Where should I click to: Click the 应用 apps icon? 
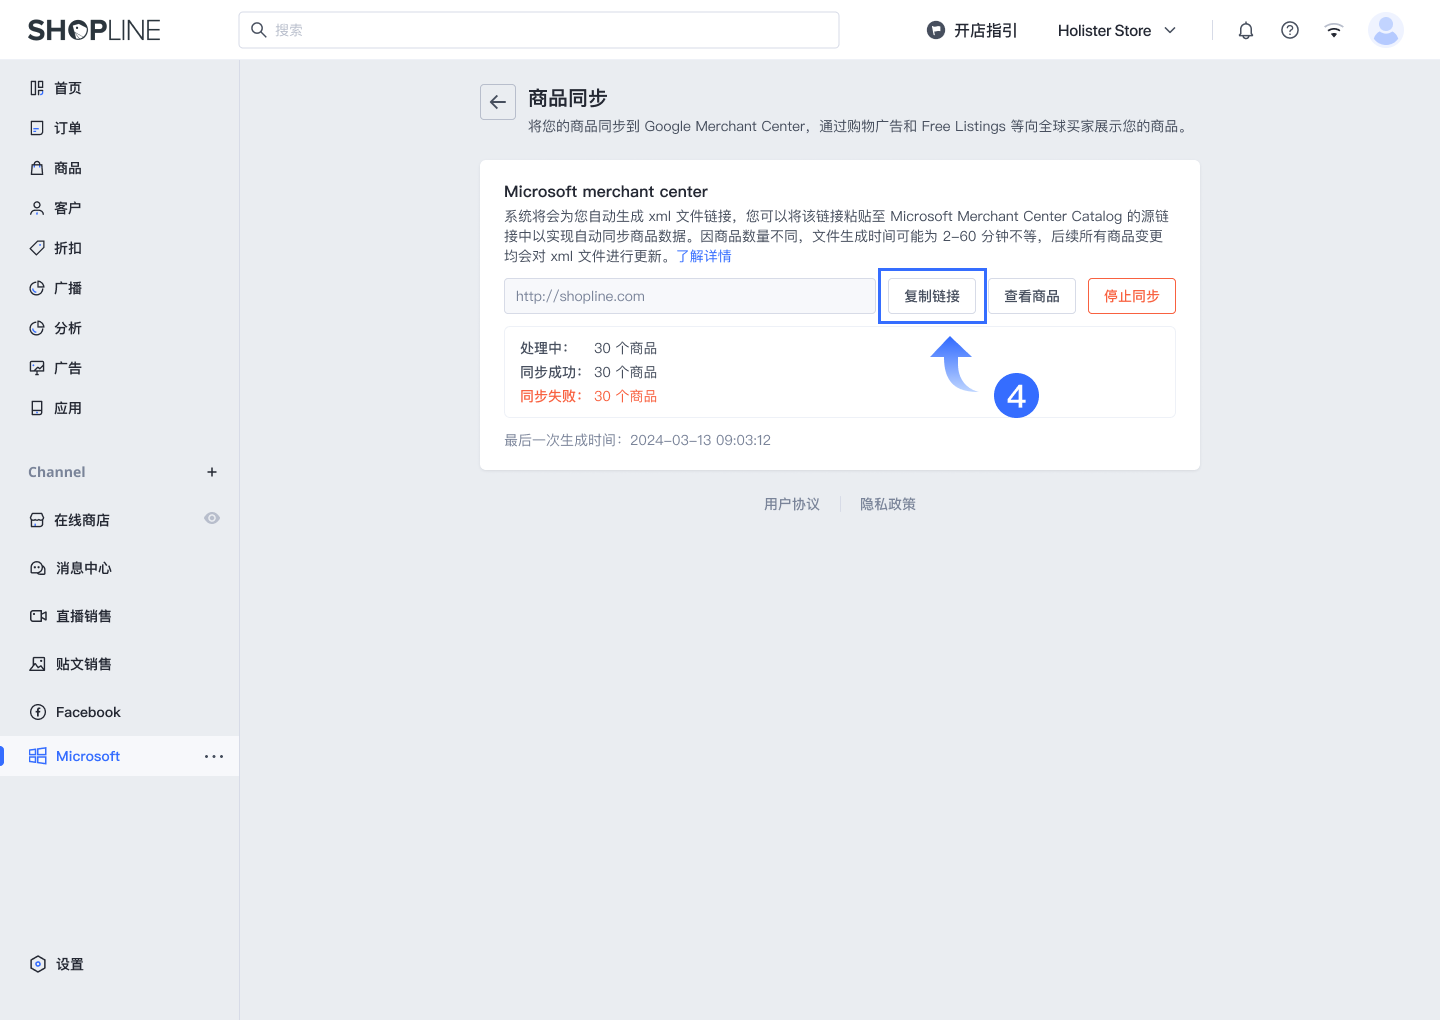coord(37,408)
